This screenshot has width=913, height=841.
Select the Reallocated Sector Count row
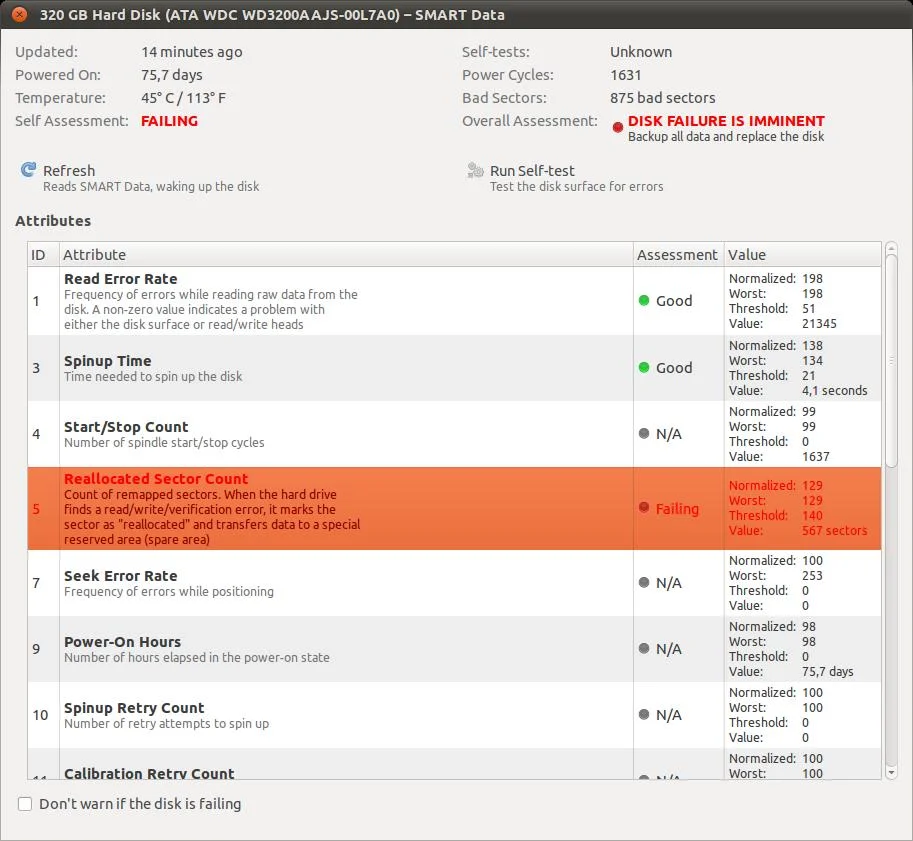click(x=454, y=508)
